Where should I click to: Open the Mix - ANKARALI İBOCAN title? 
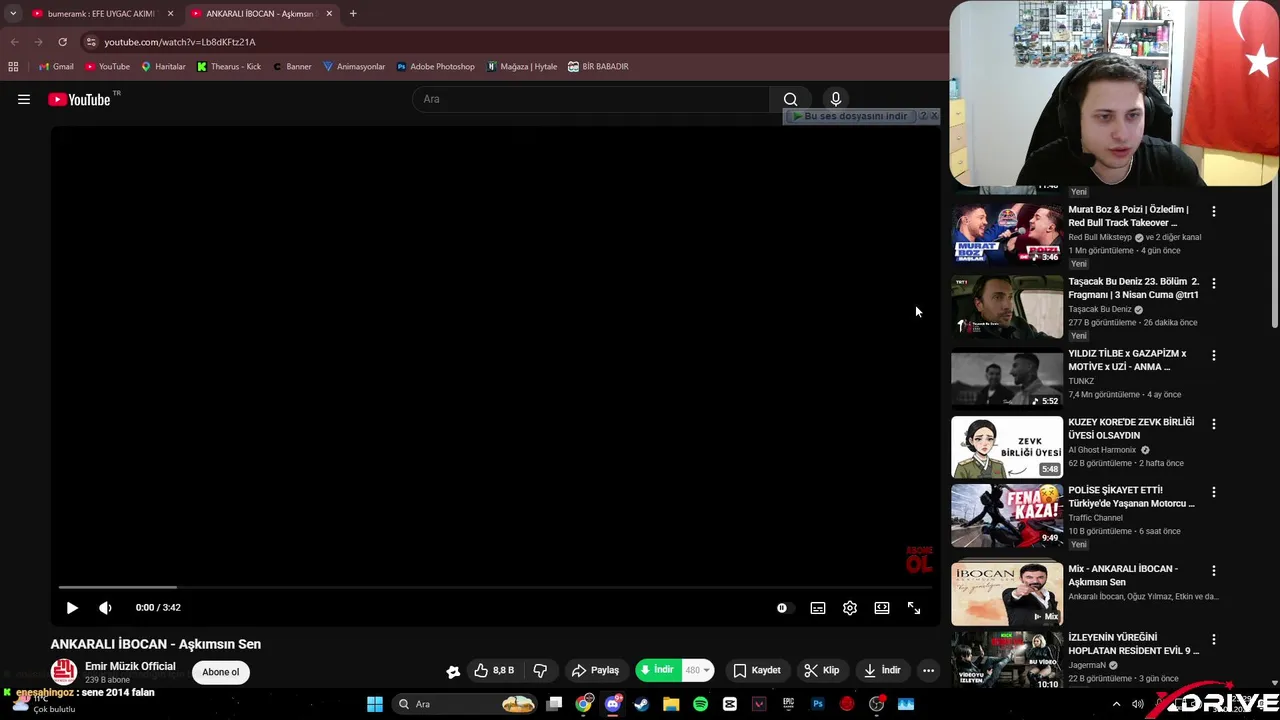1123,575
